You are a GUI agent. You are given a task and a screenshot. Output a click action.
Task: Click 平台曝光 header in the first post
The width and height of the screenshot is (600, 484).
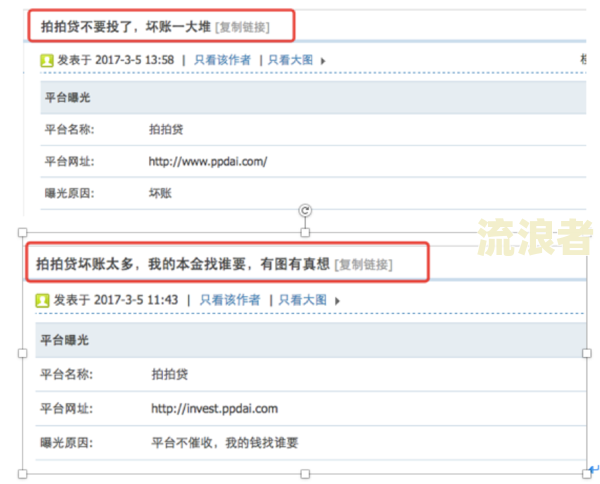coord(68,98)
